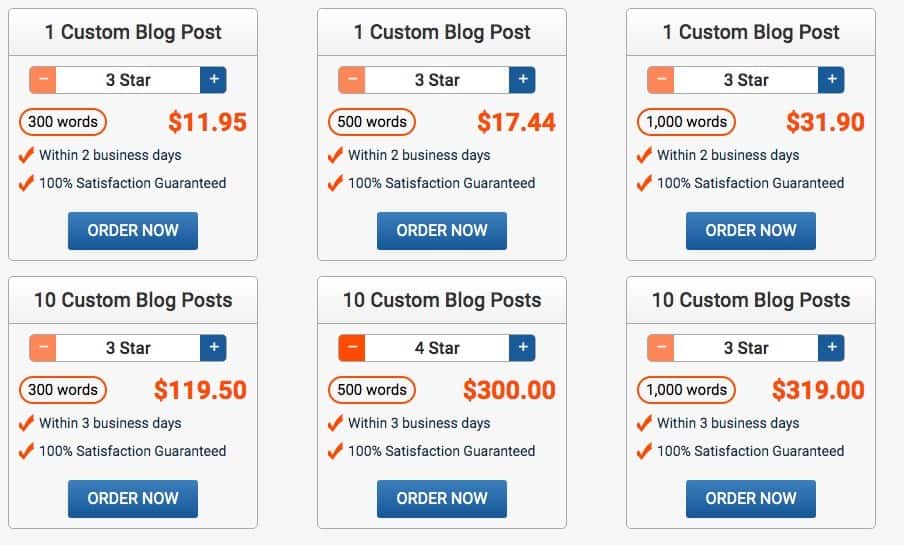Raise star level for 1,000-word single post
Image resolution: width=904 pixels, height=545 pixels.
coord(831,80)
